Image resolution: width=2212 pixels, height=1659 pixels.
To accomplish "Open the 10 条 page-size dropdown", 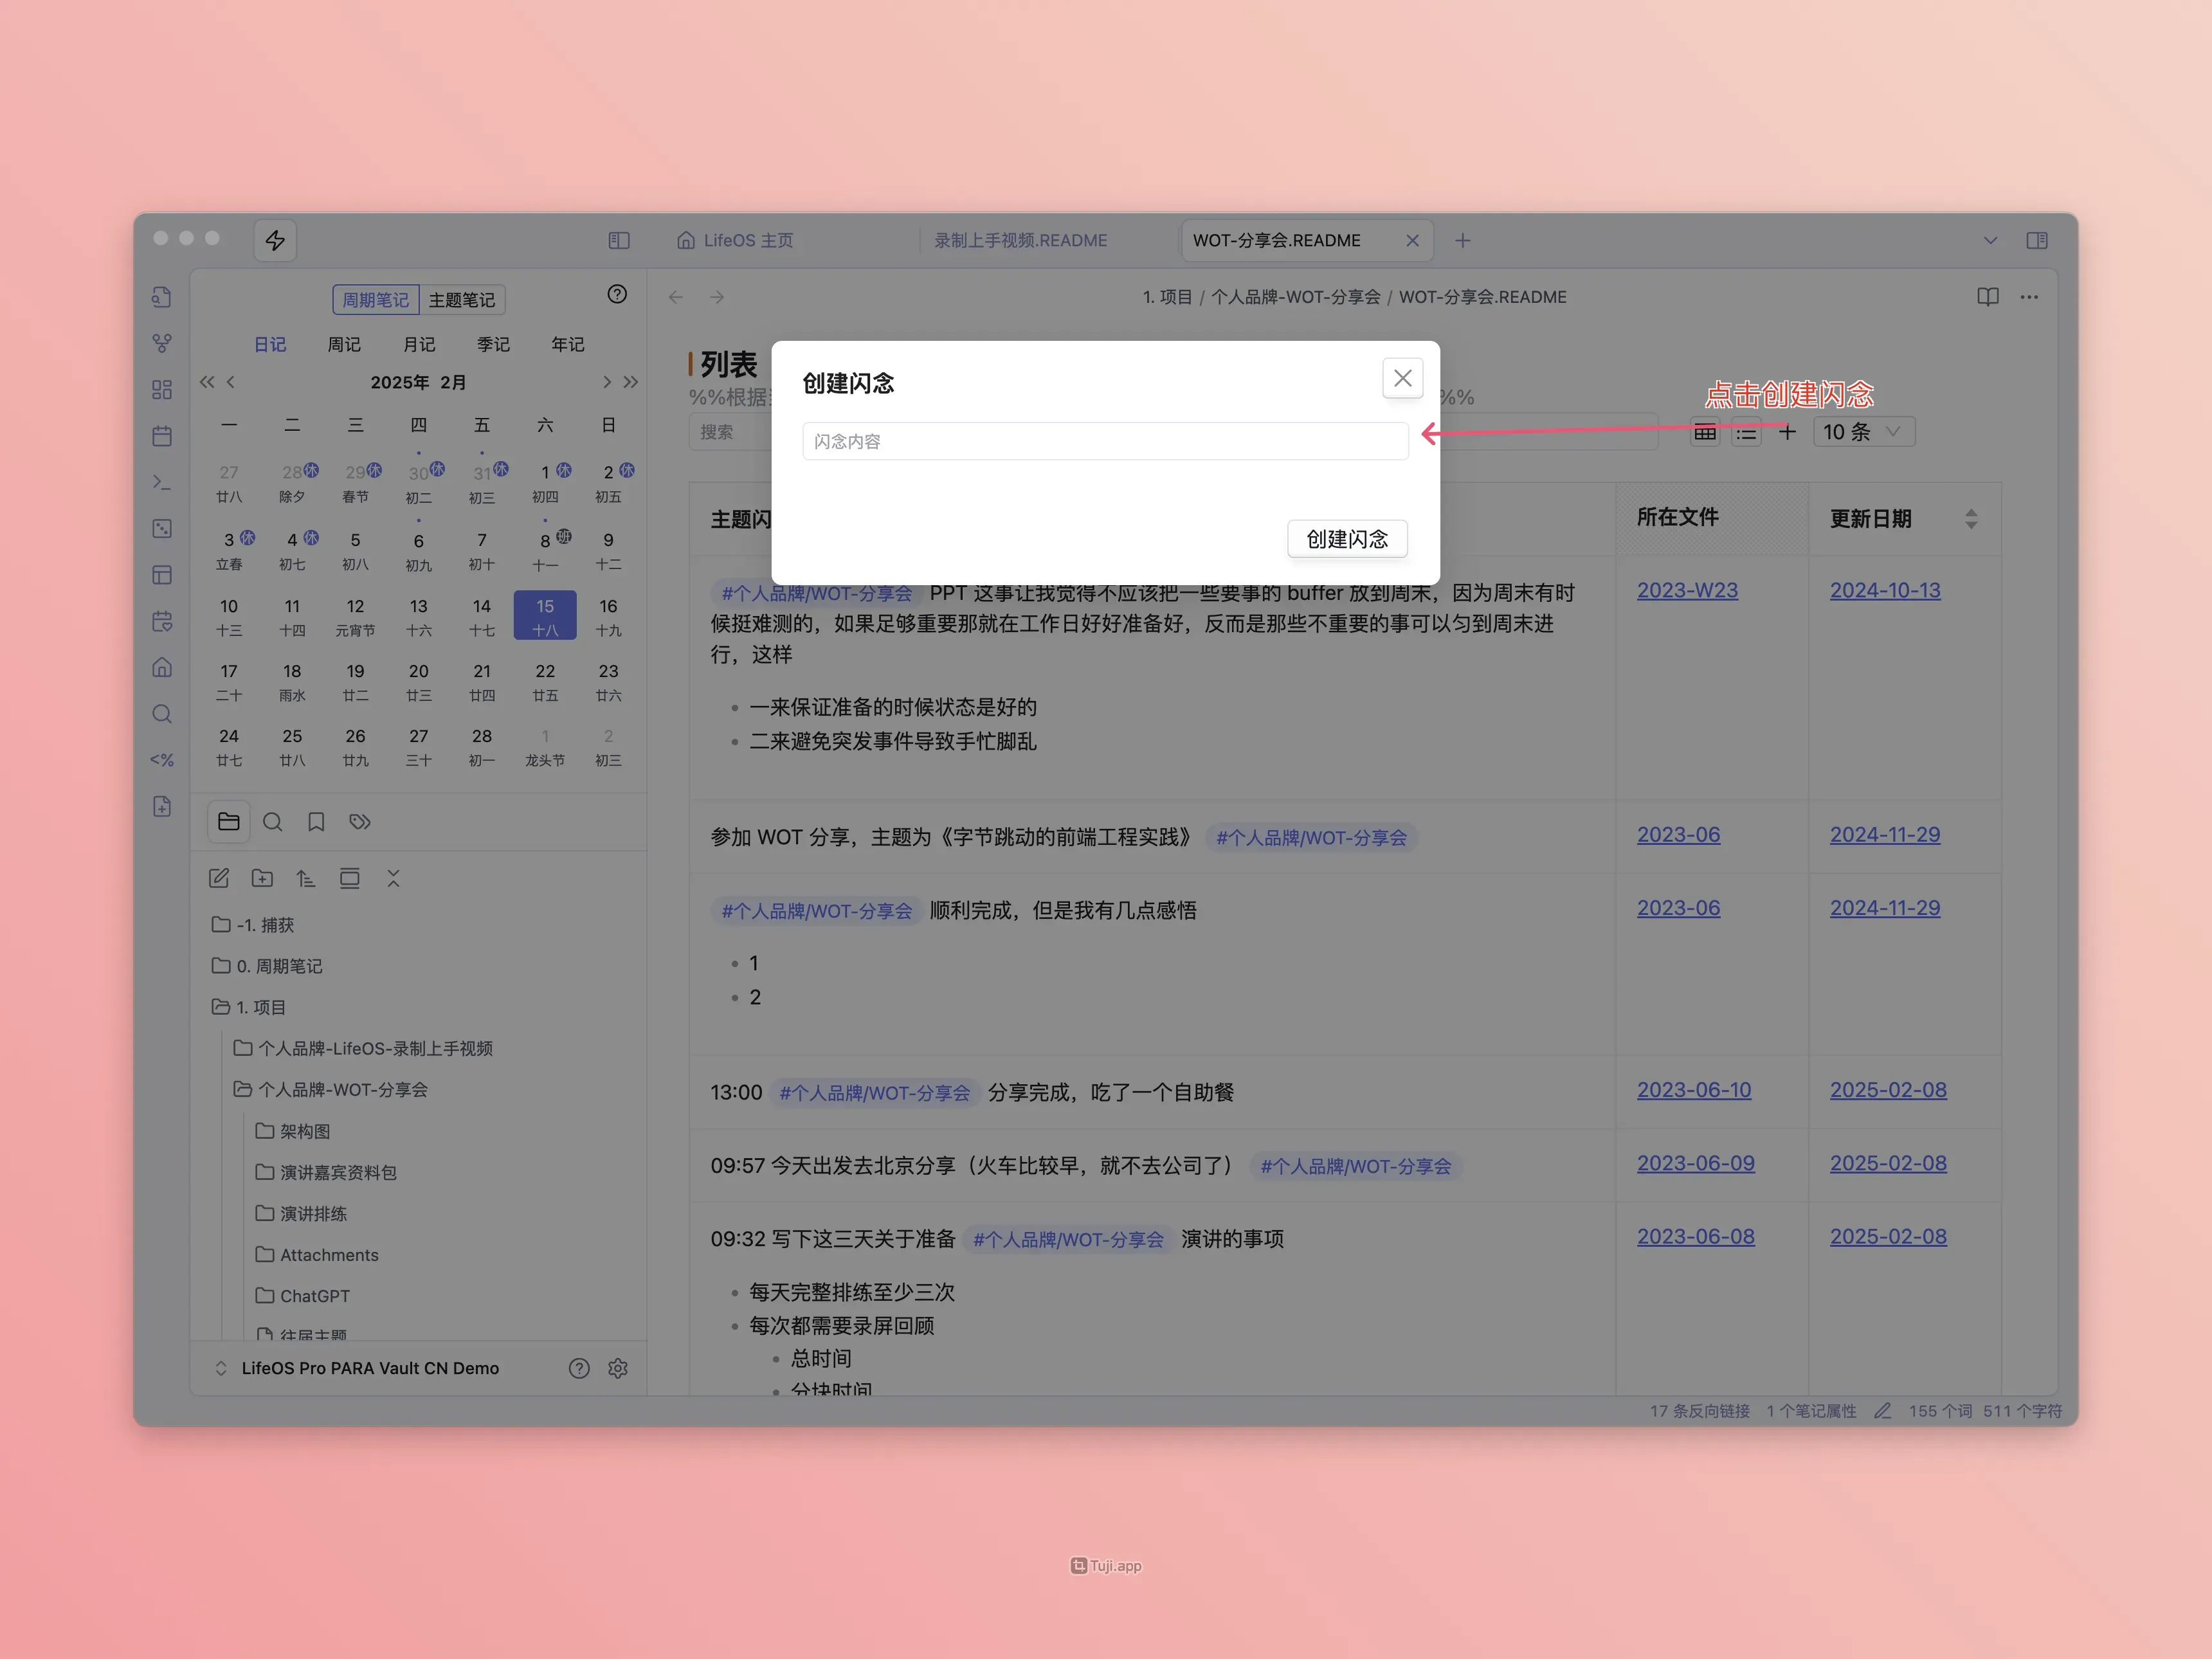I will [x=1863, y=432].
